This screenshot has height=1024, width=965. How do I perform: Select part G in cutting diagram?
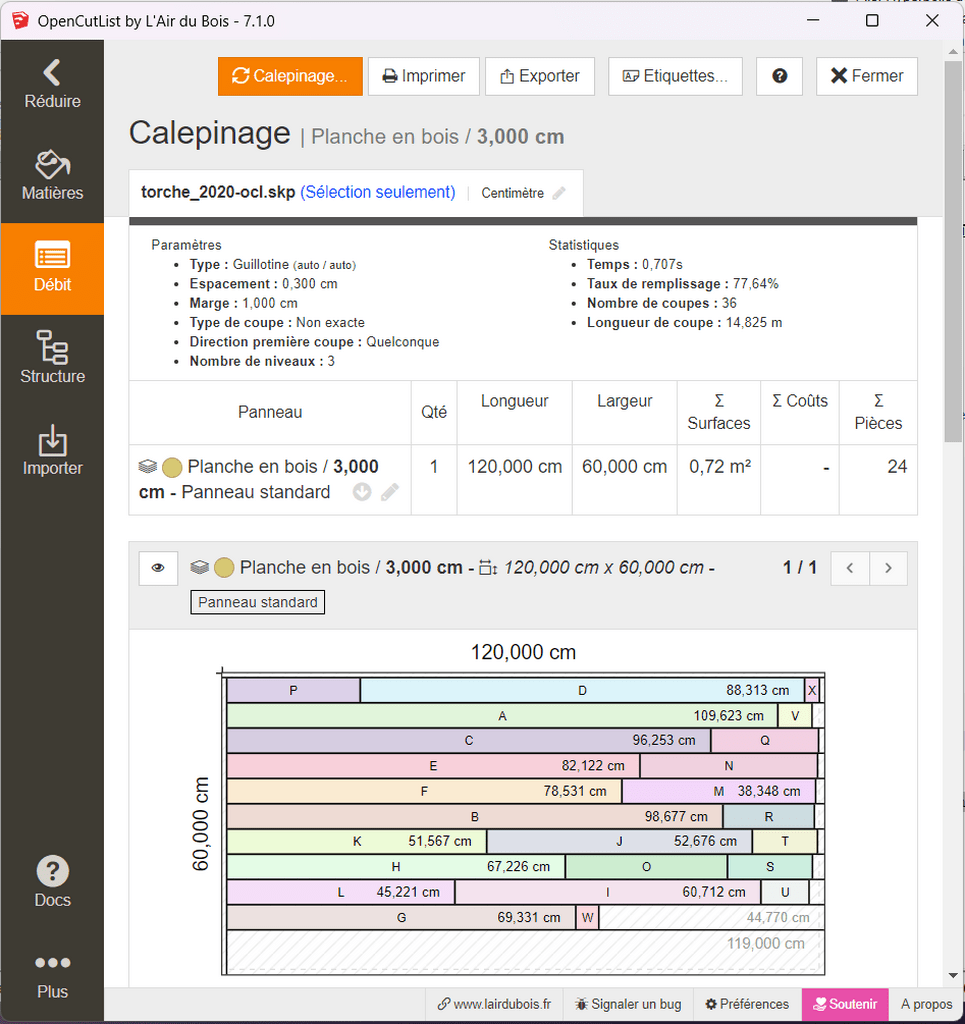401,917
